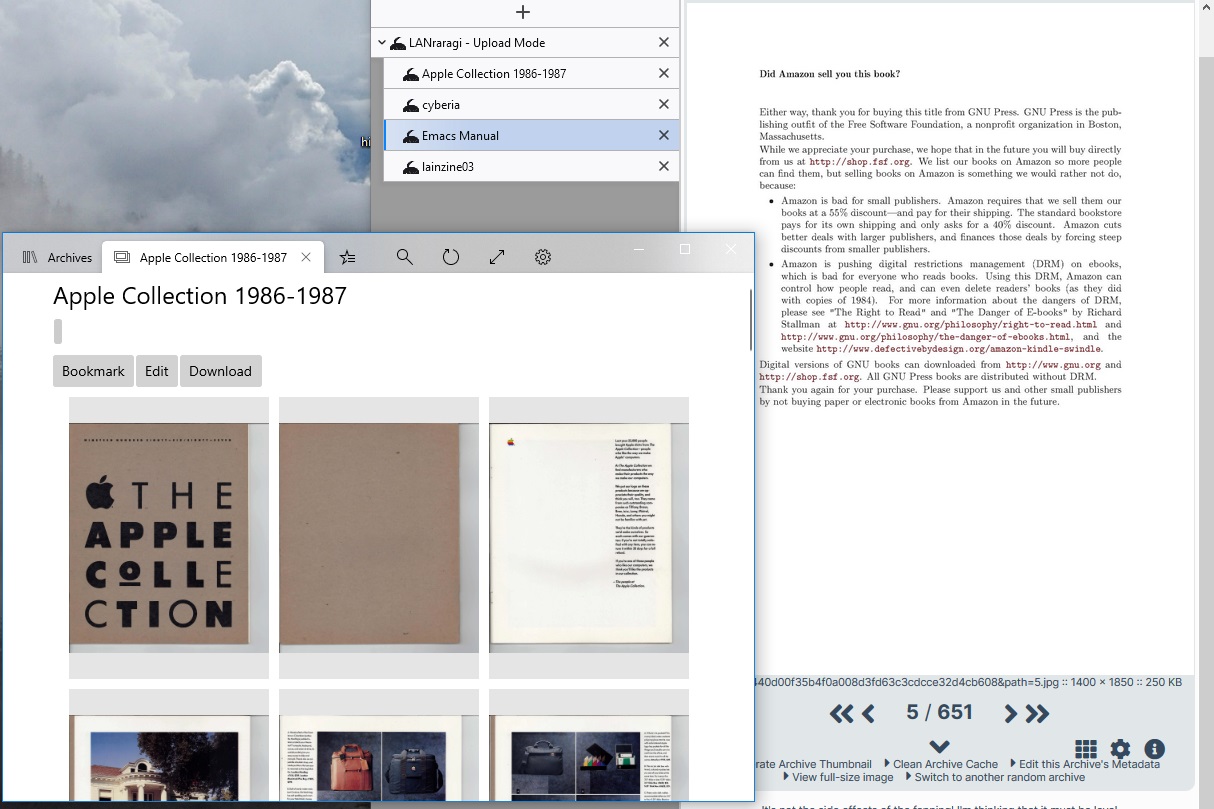Image resolution: width=1214 pixels, height=809 pixels.
Task: Open reader settings gear icon
Action: pos(1120,749)
